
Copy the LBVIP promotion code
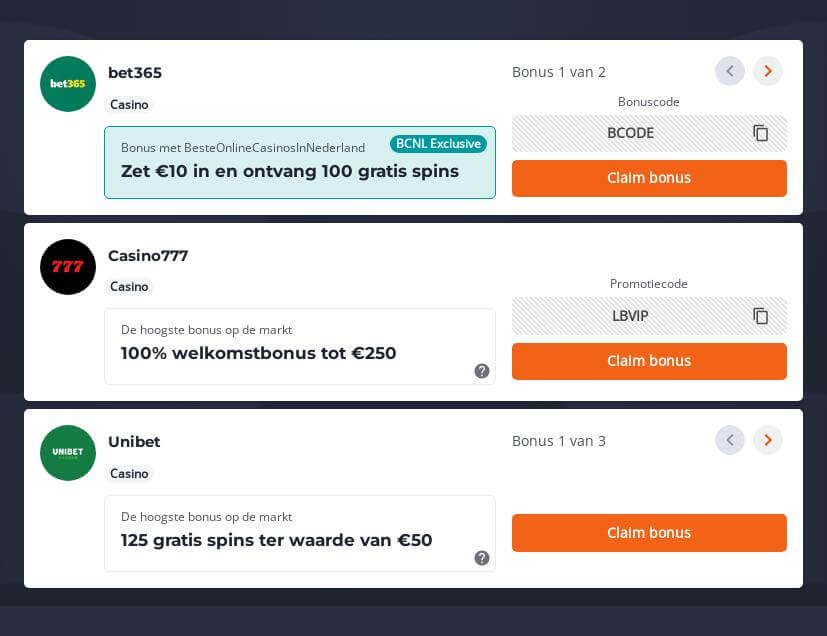pyautogui.click(x=761, y=316)
